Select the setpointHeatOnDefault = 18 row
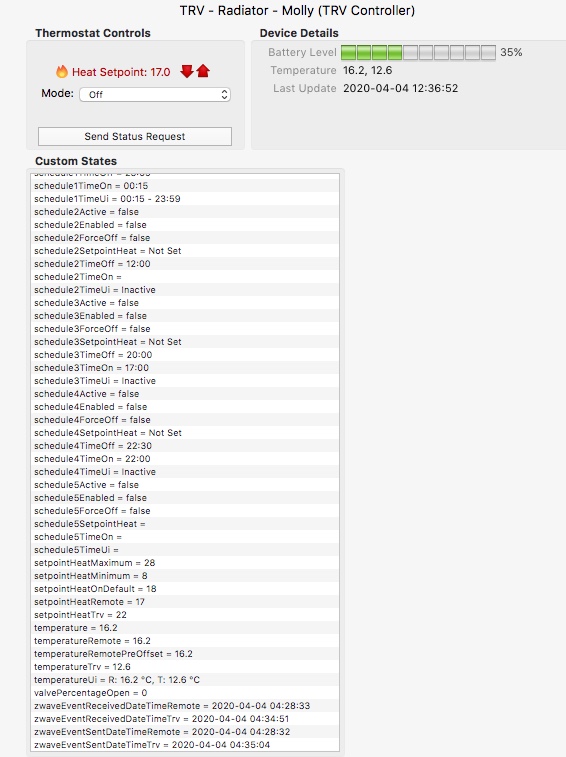The image size is (566, 757). click(x=185, y=589)
